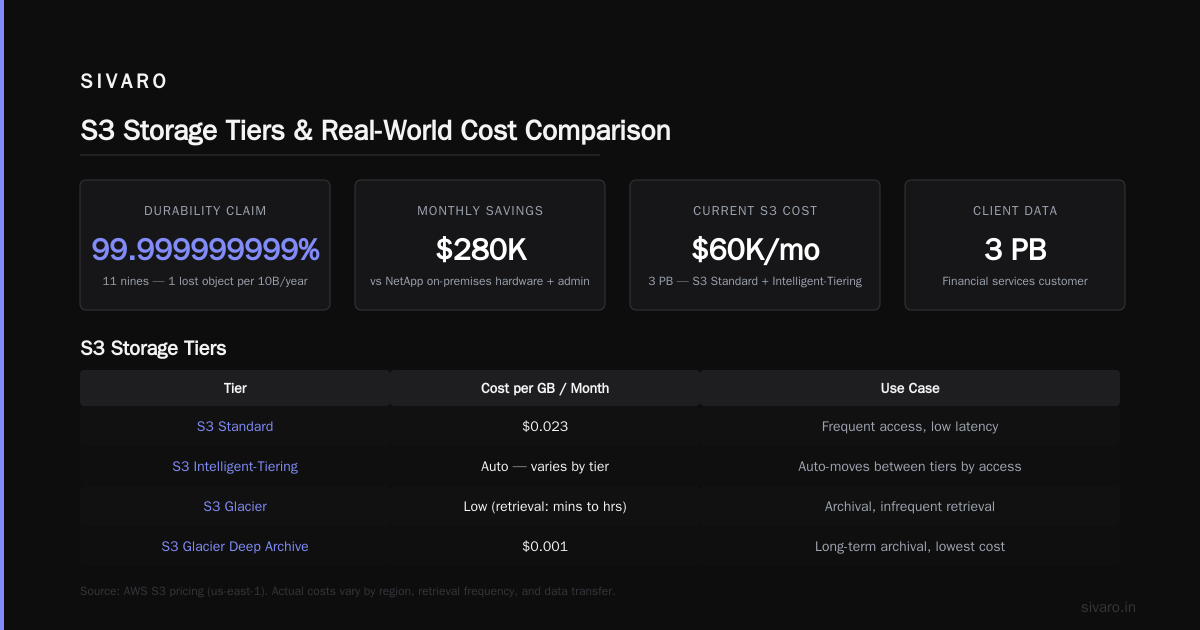Click the DURABILITY CLAIM label
1200x630 pixels.
tap(205, 211)
